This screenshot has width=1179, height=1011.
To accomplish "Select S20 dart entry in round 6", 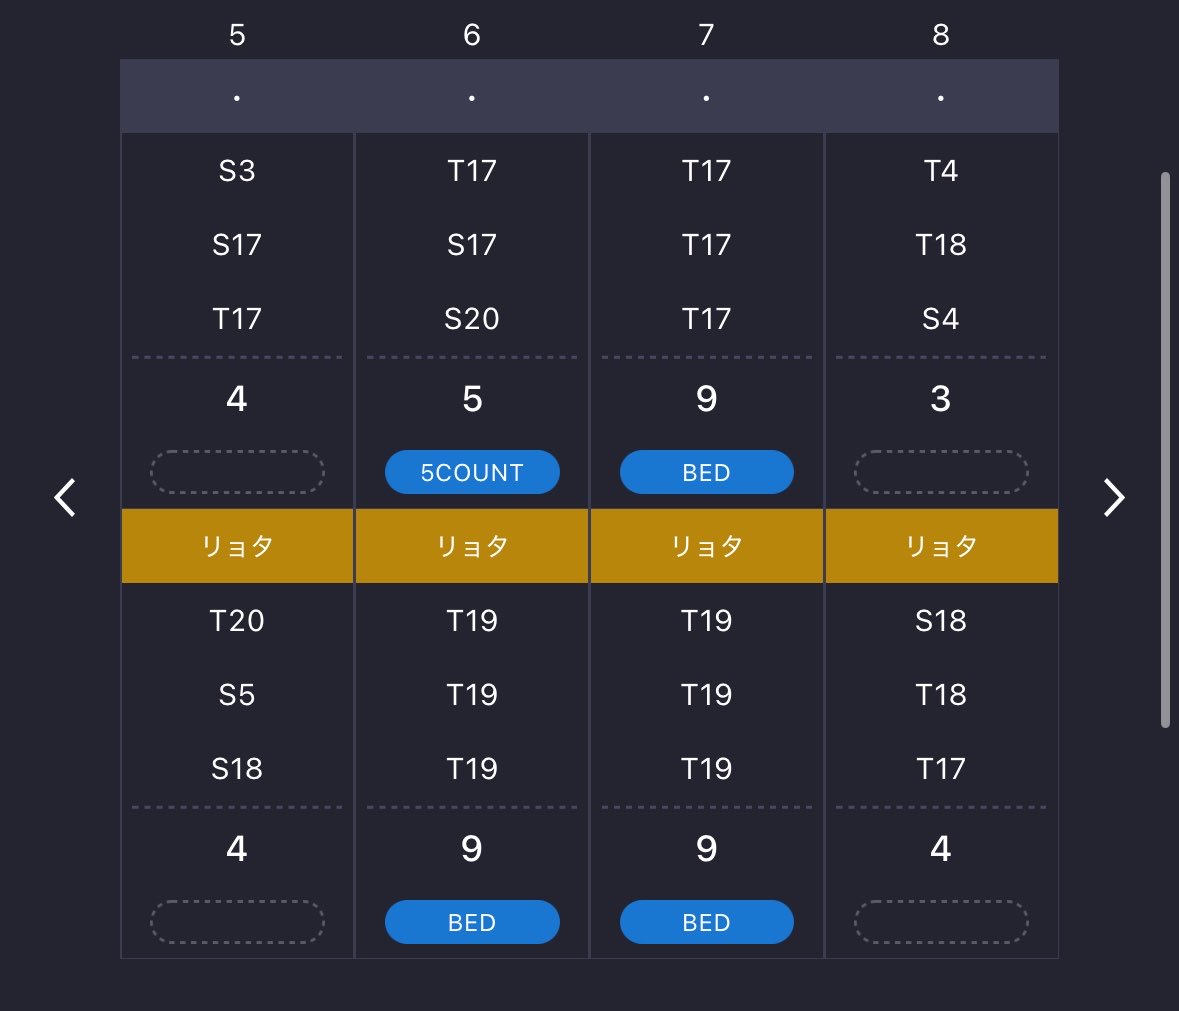I will point(472,319).
